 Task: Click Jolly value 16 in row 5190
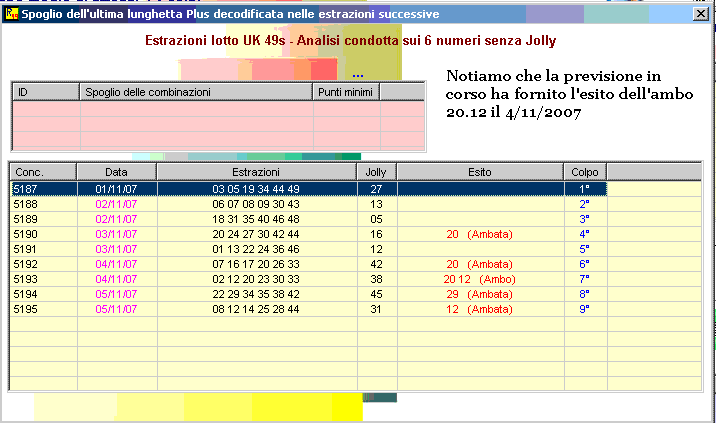376,234
